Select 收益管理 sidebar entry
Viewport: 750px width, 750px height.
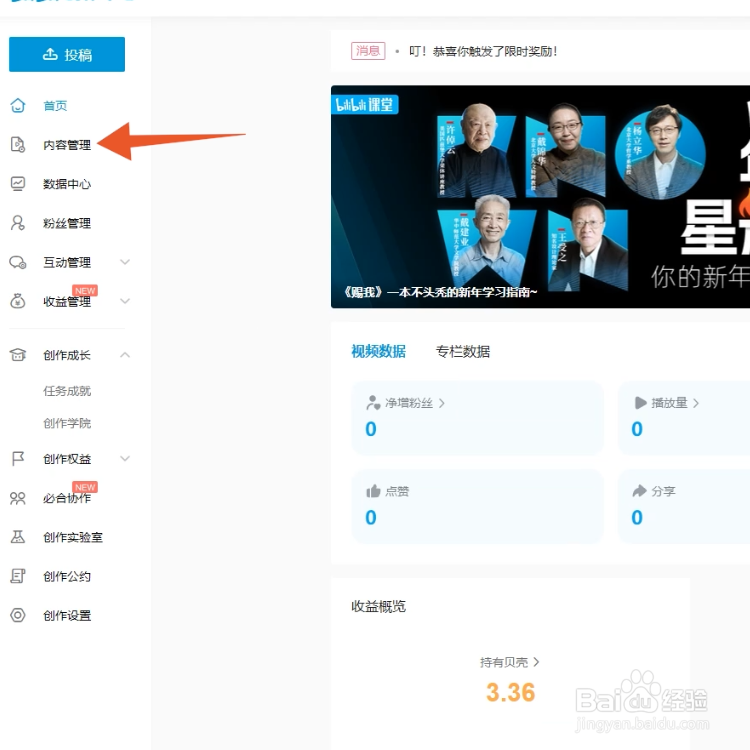point(67,302)
